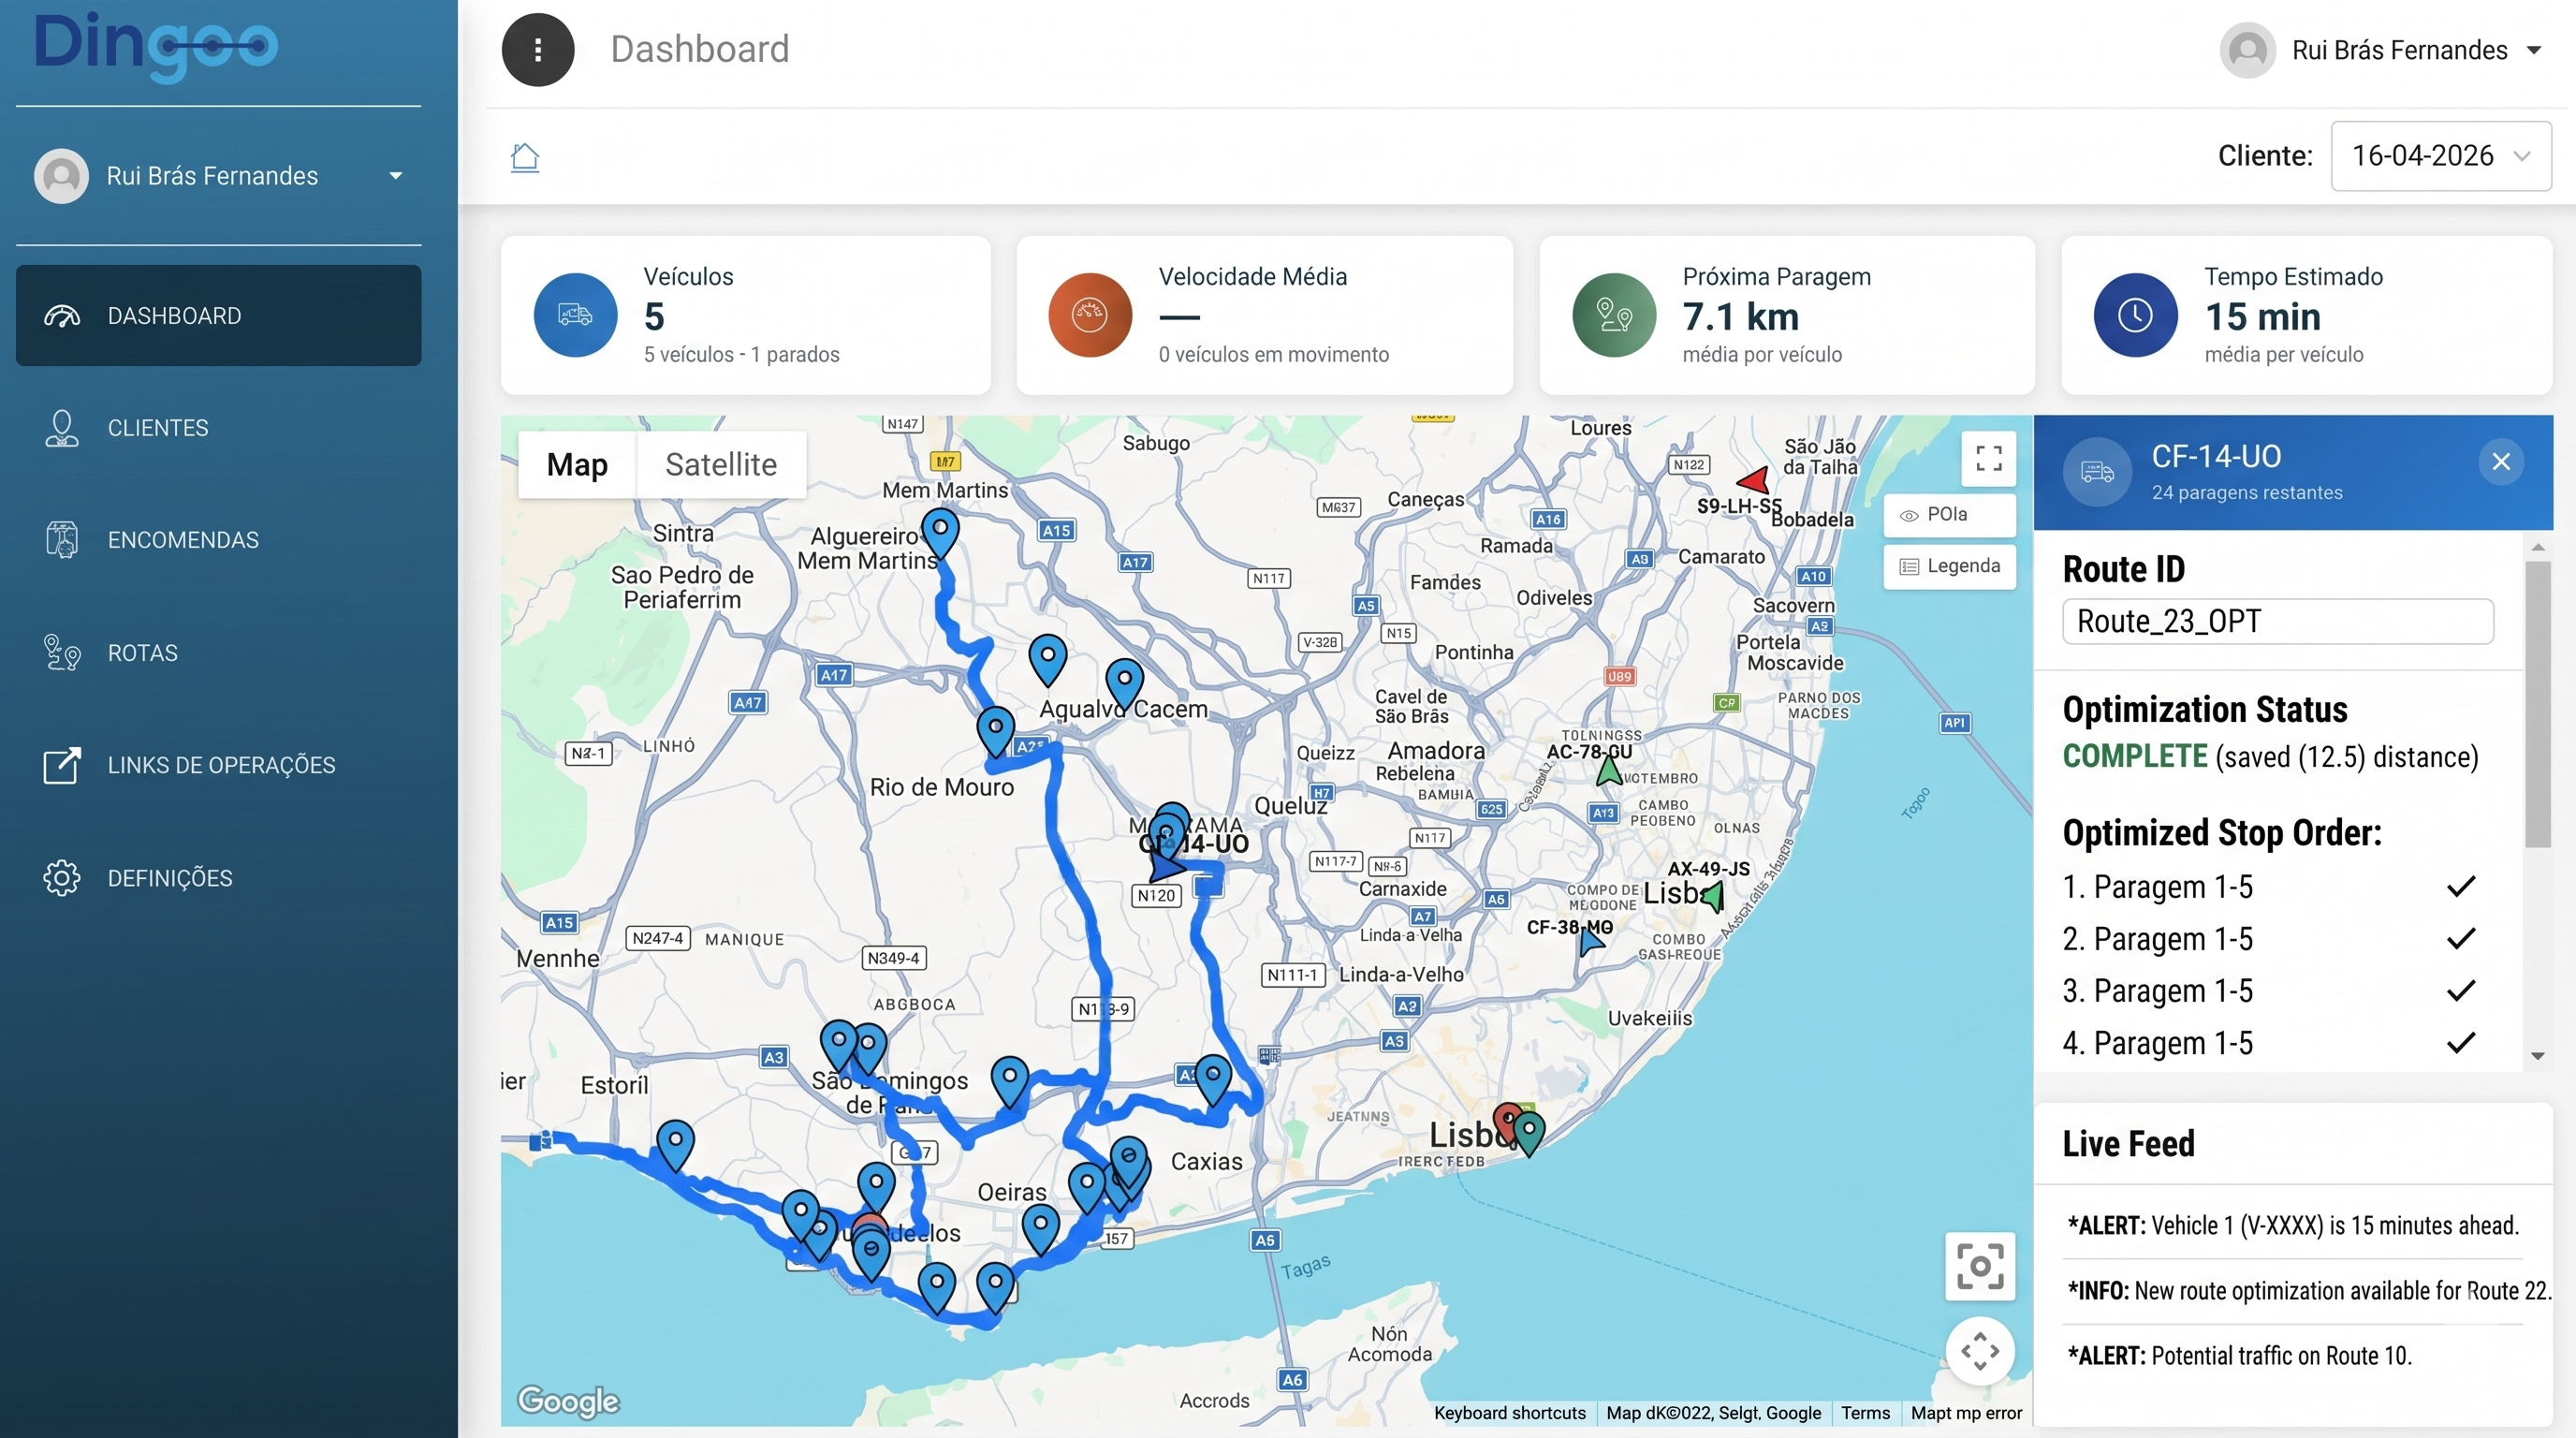The image size is (2576, 1438).
Task: Click the home breadcrumb icon
Action: coord(525,157)
